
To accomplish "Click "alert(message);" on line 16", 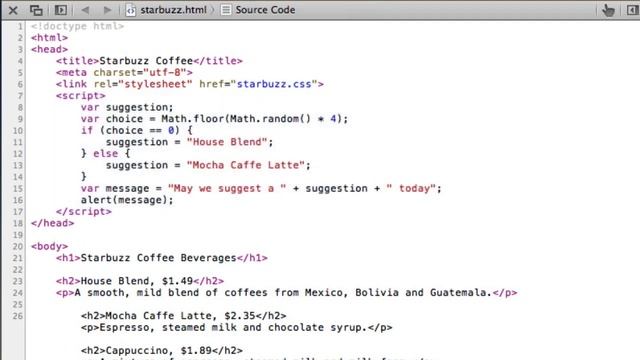I will (x=127, y=200).
